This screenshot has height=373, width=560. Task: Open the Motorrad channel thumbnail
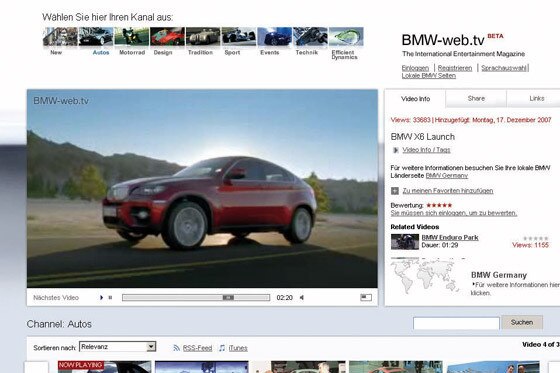point(131,36)
